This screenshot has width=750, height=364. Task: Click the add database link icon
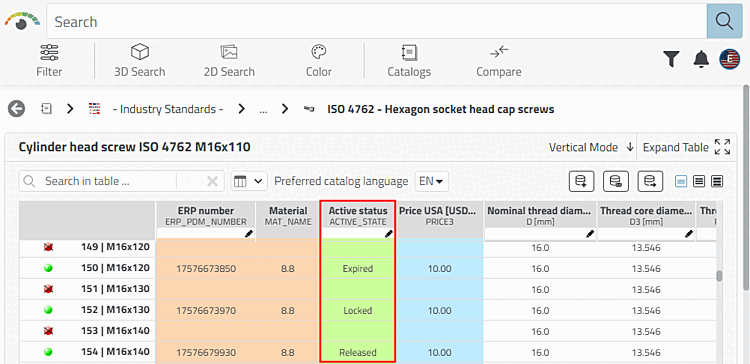581,181
